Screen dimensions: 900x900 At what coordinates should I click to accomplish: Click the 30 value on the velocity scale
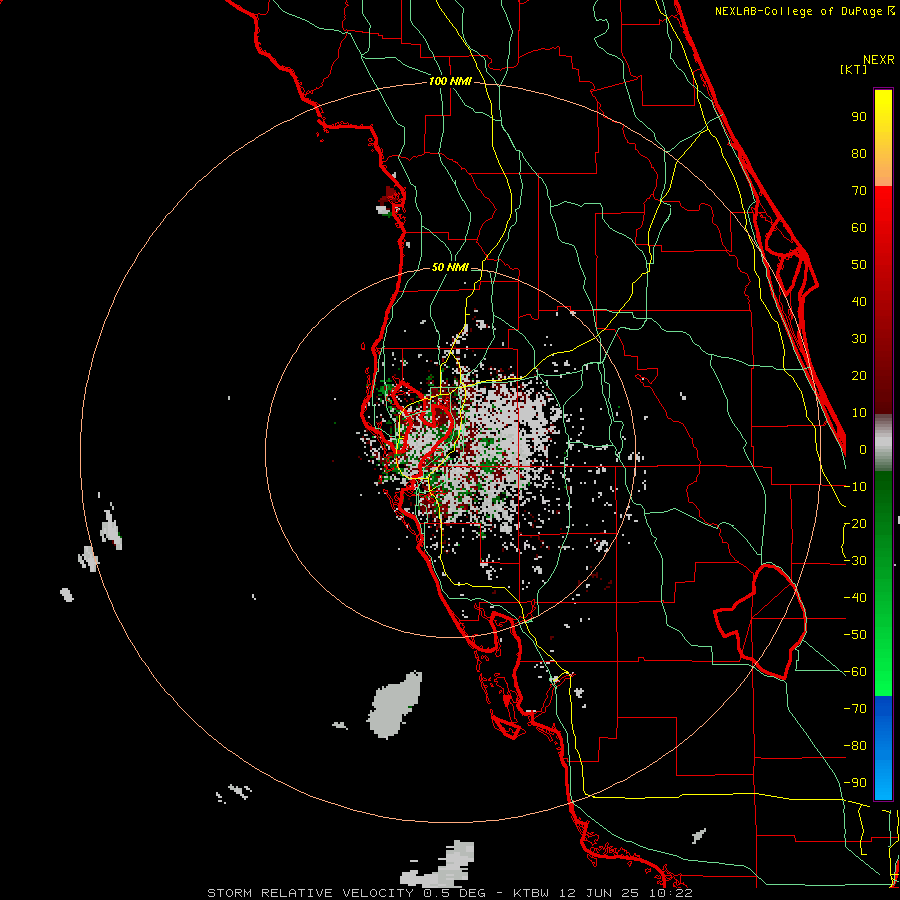pos(859,339)
